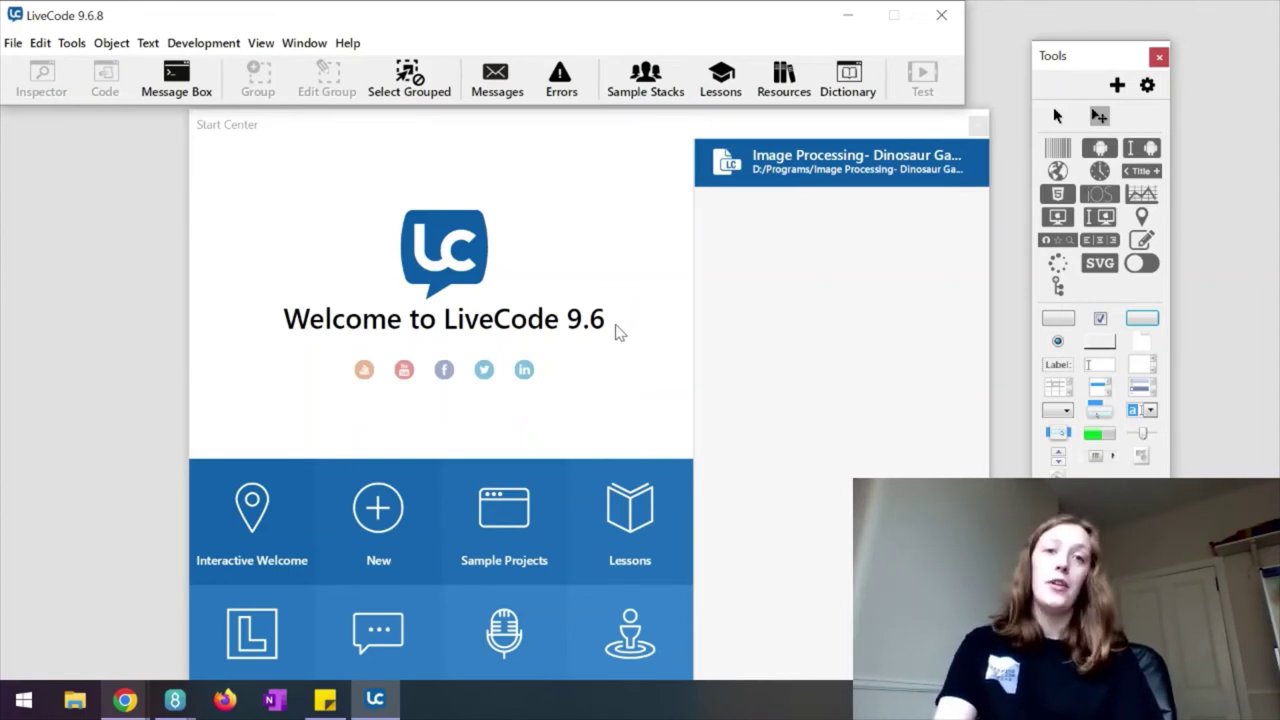Open the Tools palette gear settings
1280x720 pixels.
(1147, 86)
